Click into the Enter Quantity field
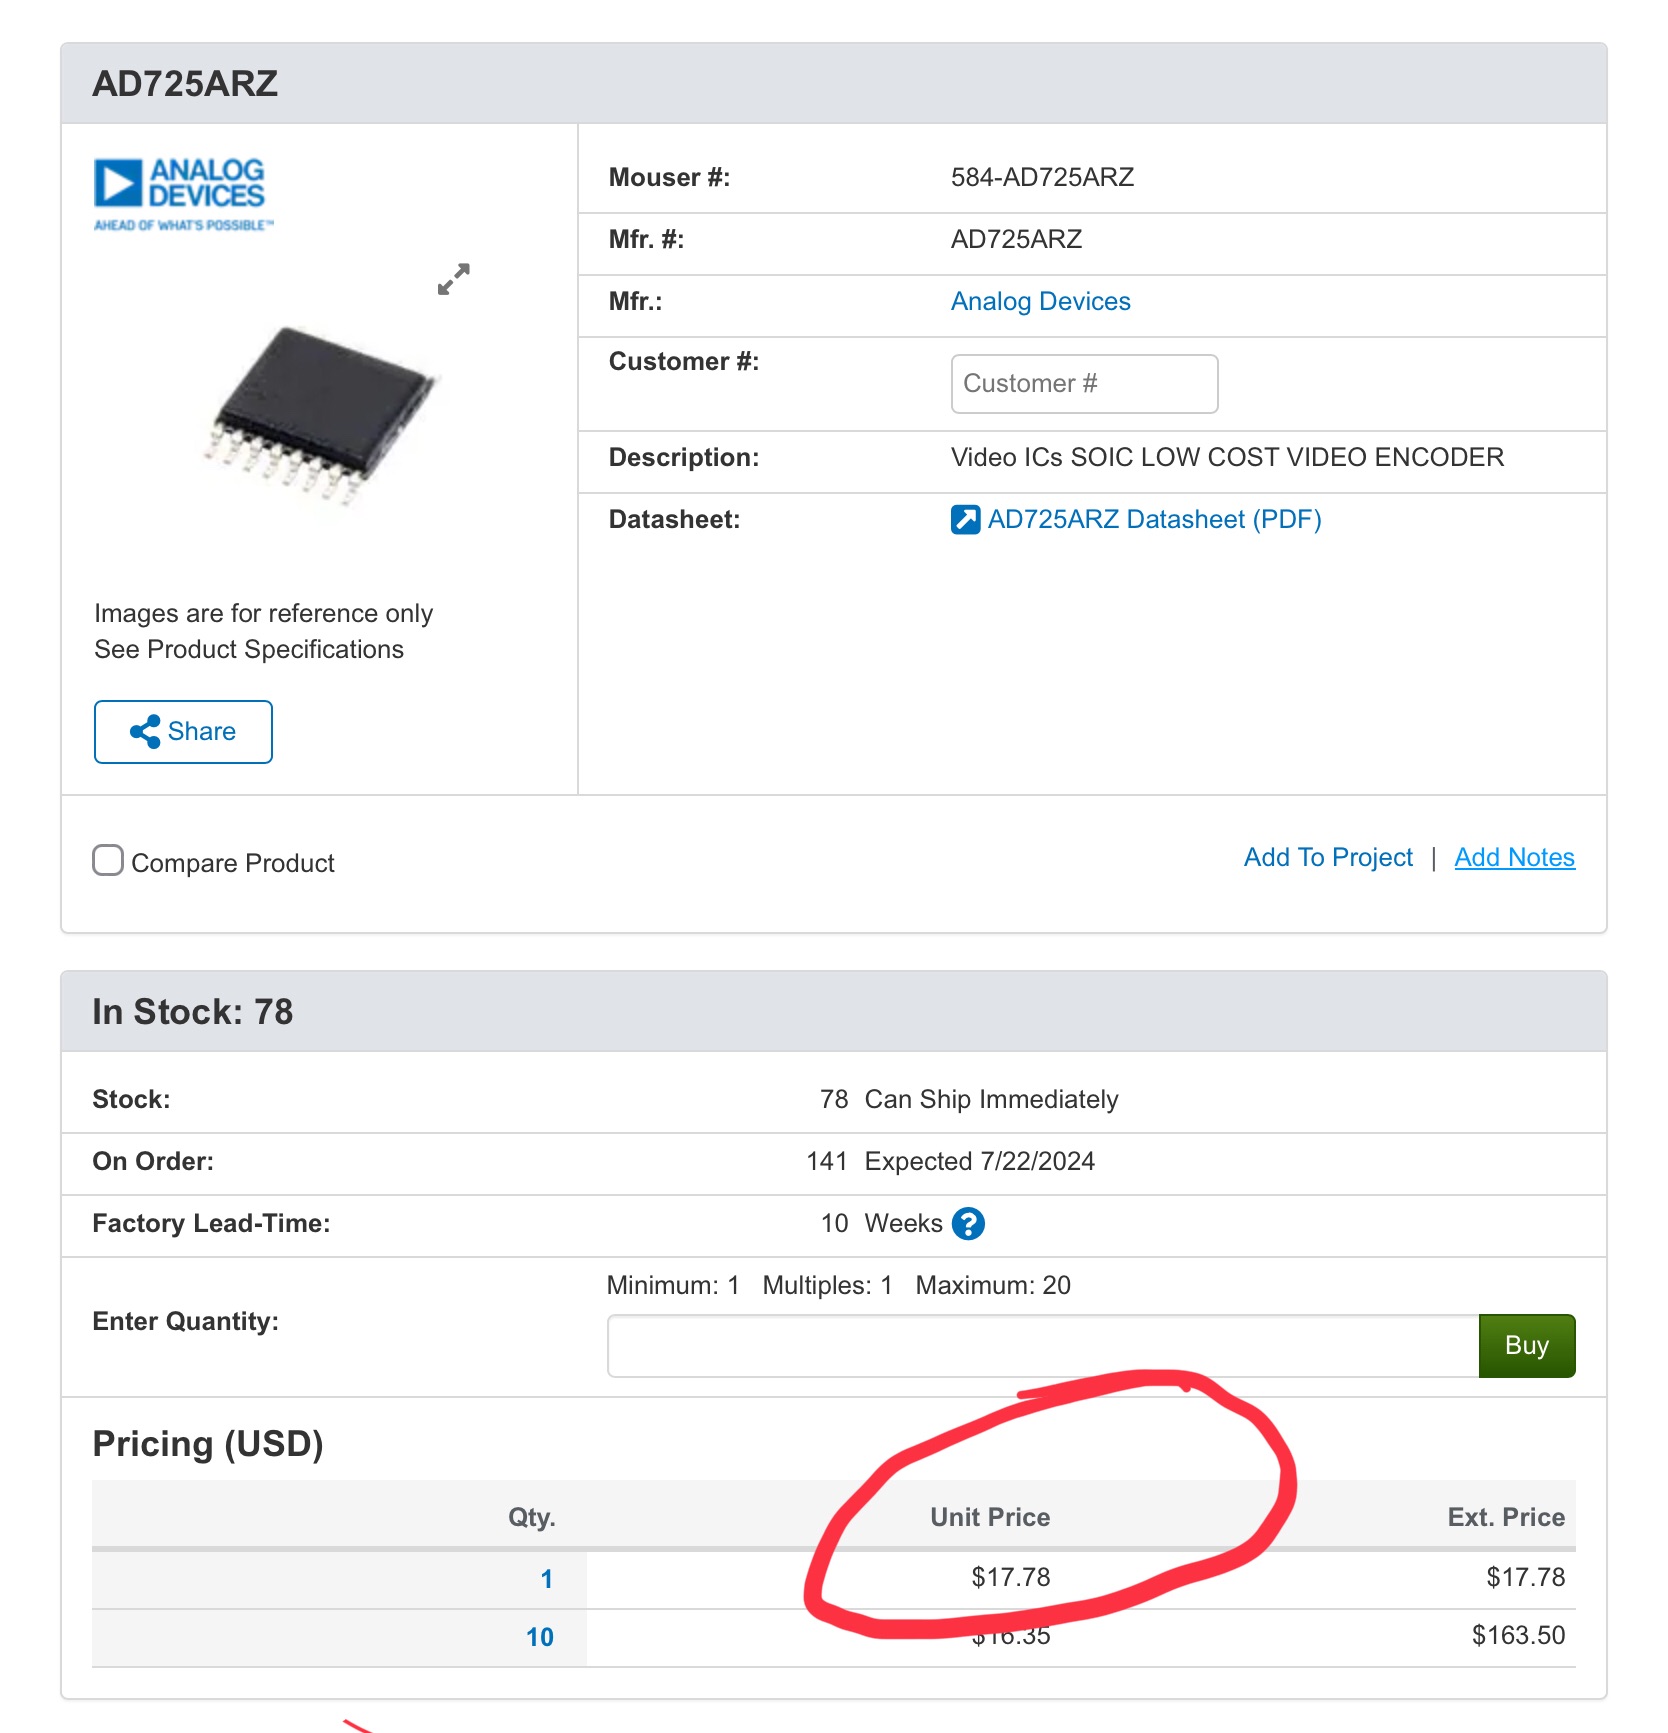The width and height of the screenshot is (1668, 1733). click(1042, 1346)
